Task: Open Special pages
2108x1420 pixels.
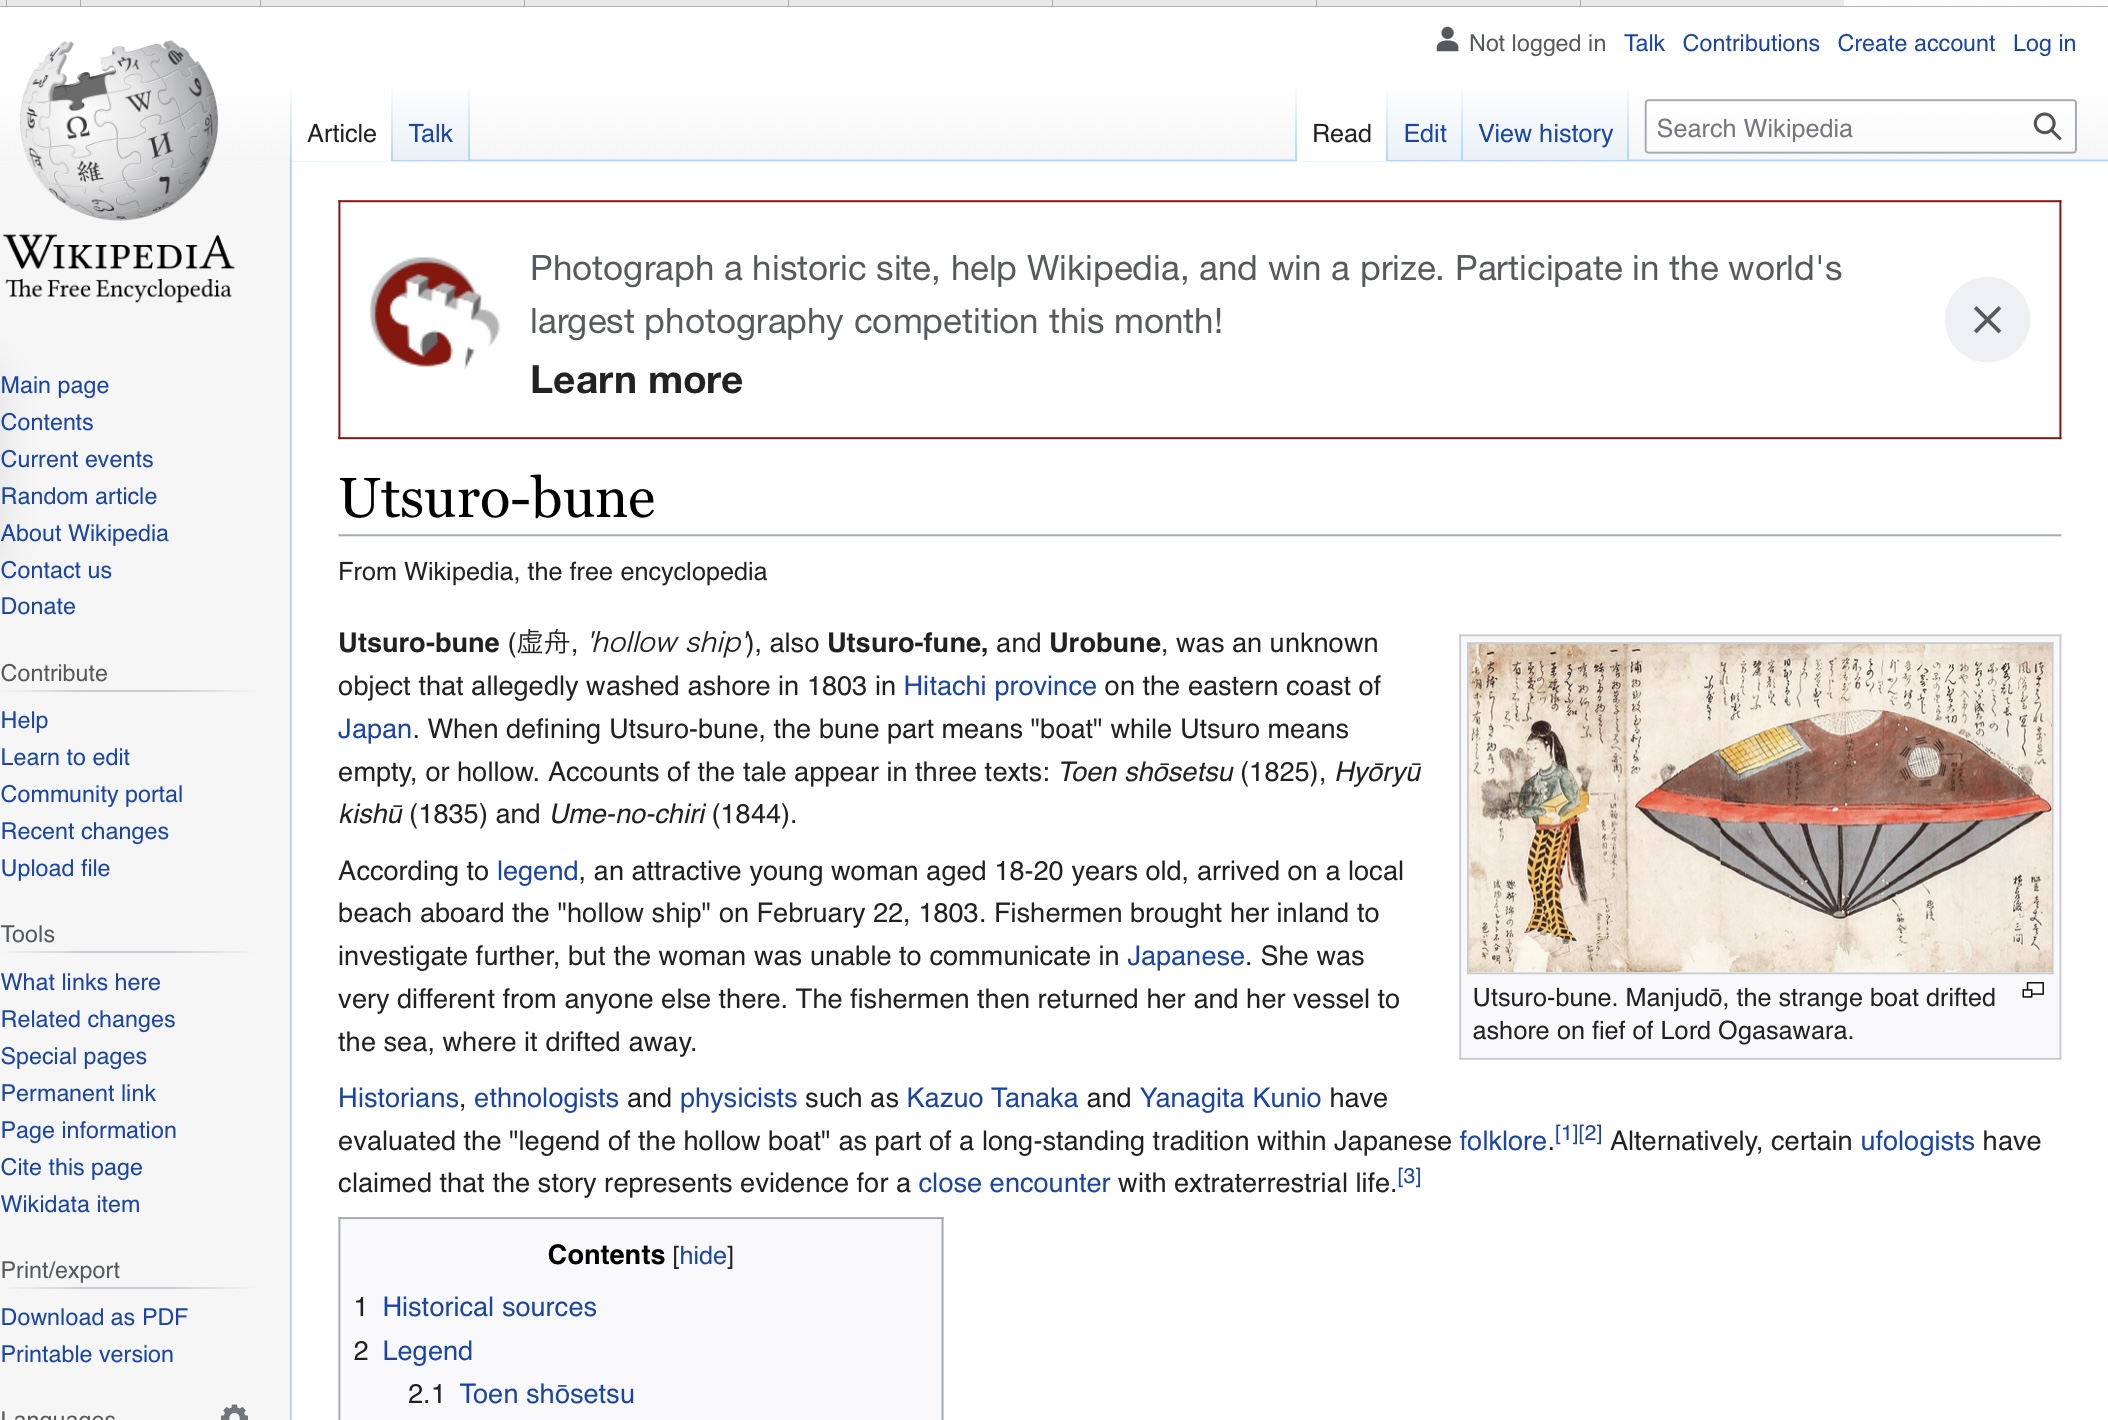Action: (x=74, y=1056)
